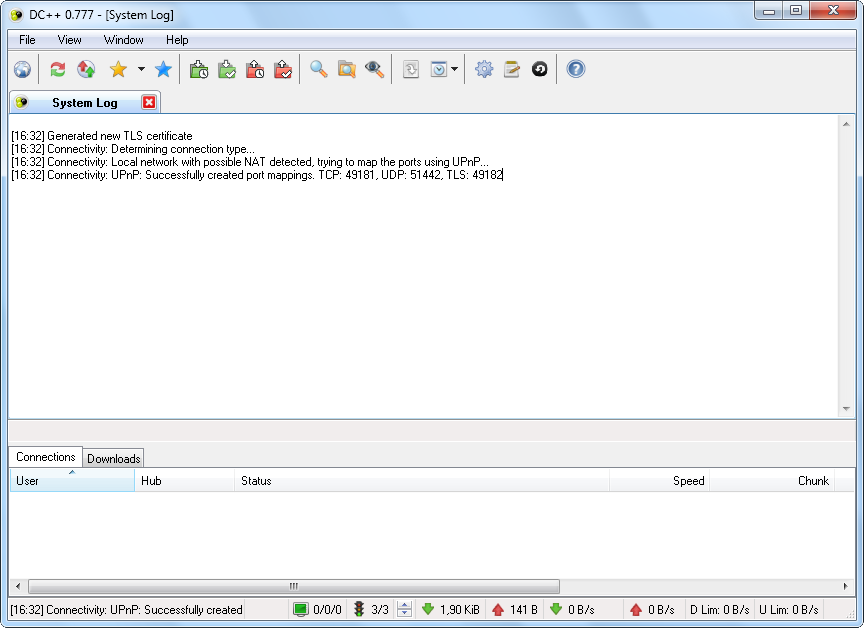Select the System Log tab
The width and height of the screenshot is (864, 628).
click(84, 103)
